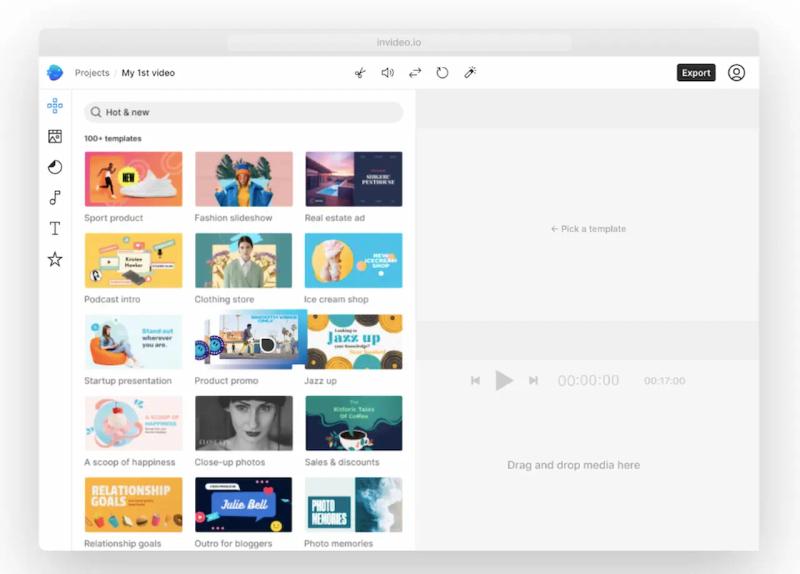800x574 pixels.
Task: Click the Sales & discounts caption text
Action: pyautogui.click(x=342, y=462)
